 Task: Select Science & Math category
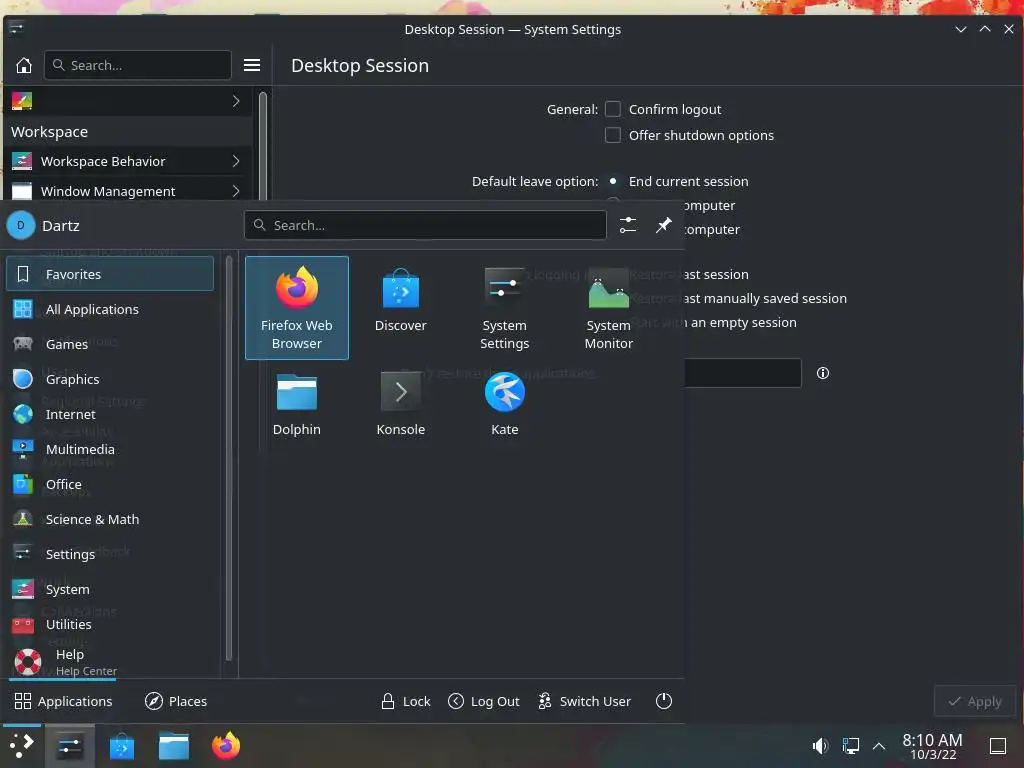[110, 519]
